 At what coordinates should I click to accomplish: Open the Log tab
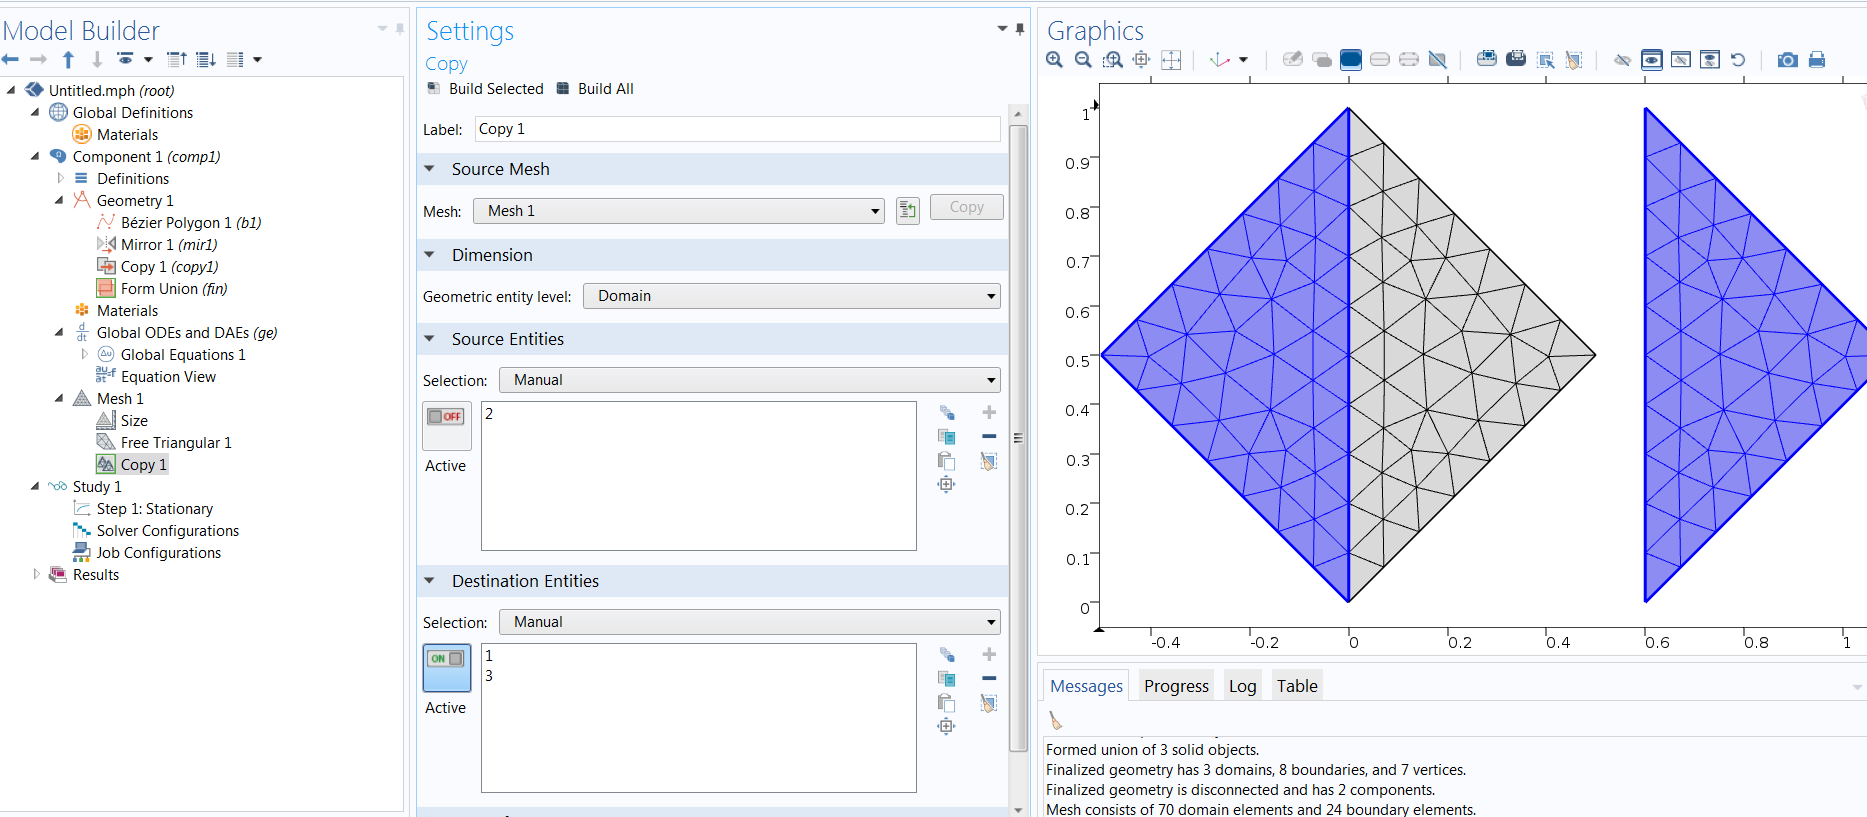(1242, 686)
